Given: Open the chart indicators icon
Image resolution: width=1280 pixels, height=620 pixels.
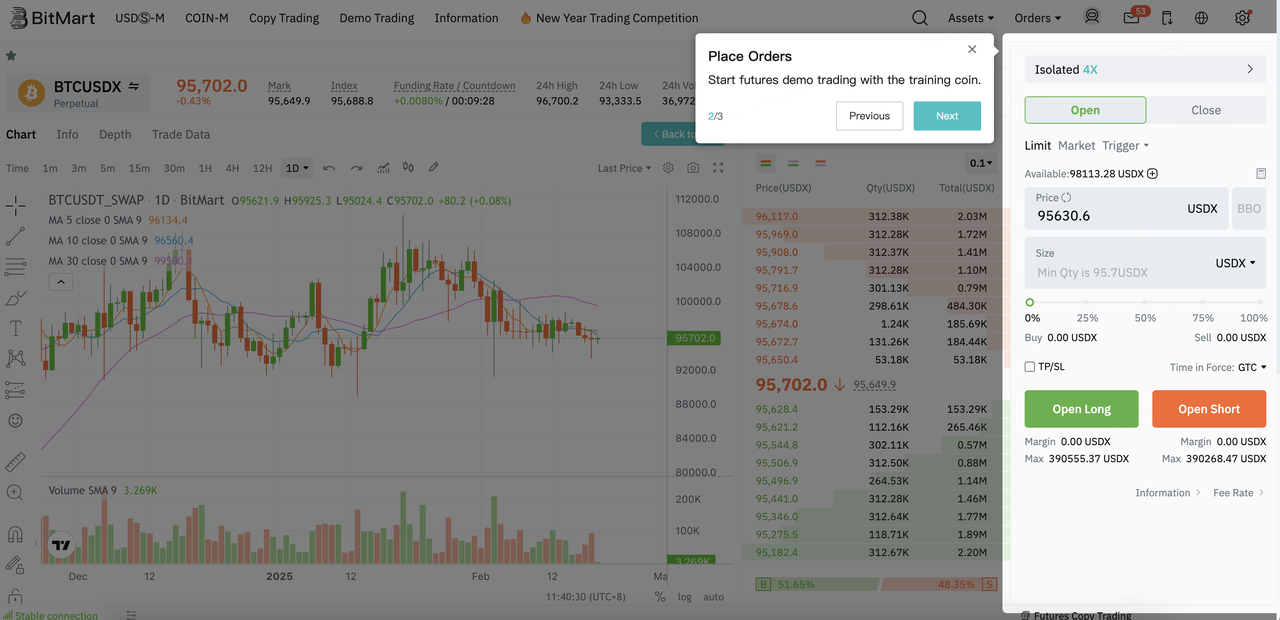Looking at the screenshot, I should pos(408,168).
